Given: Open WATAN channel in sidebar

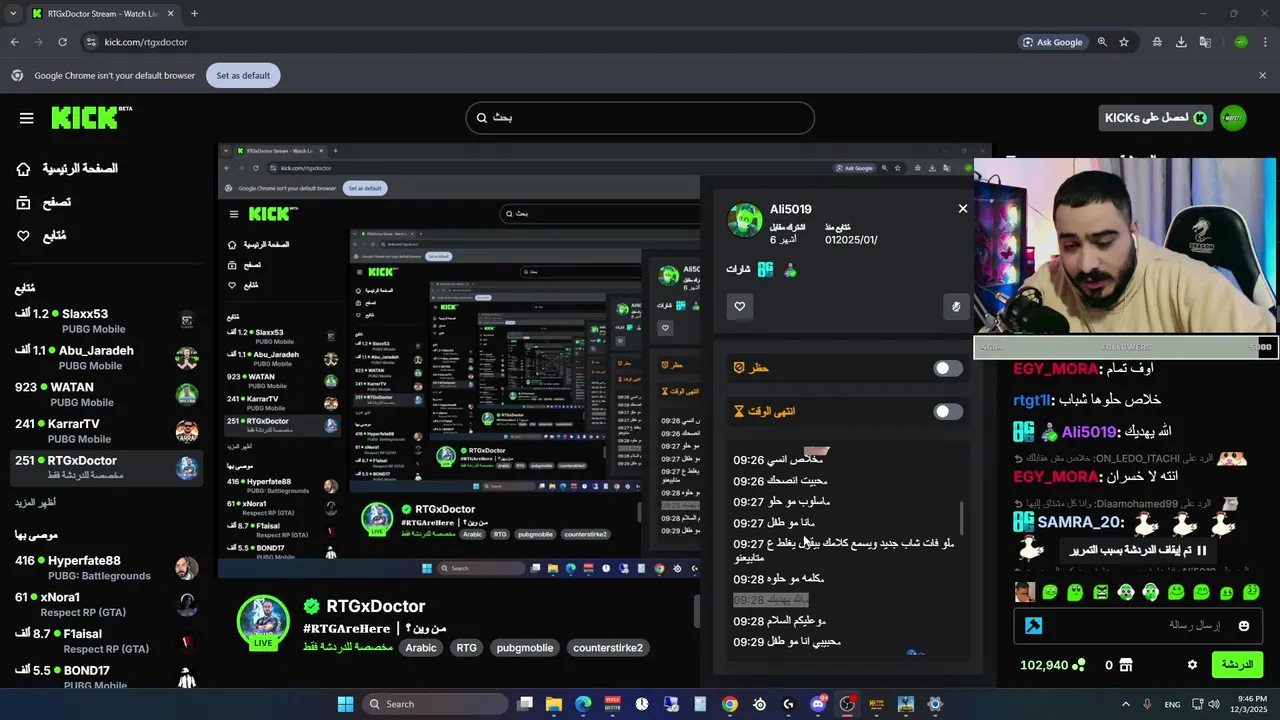Looking at the screenshot, I should [x=104, y=395].
